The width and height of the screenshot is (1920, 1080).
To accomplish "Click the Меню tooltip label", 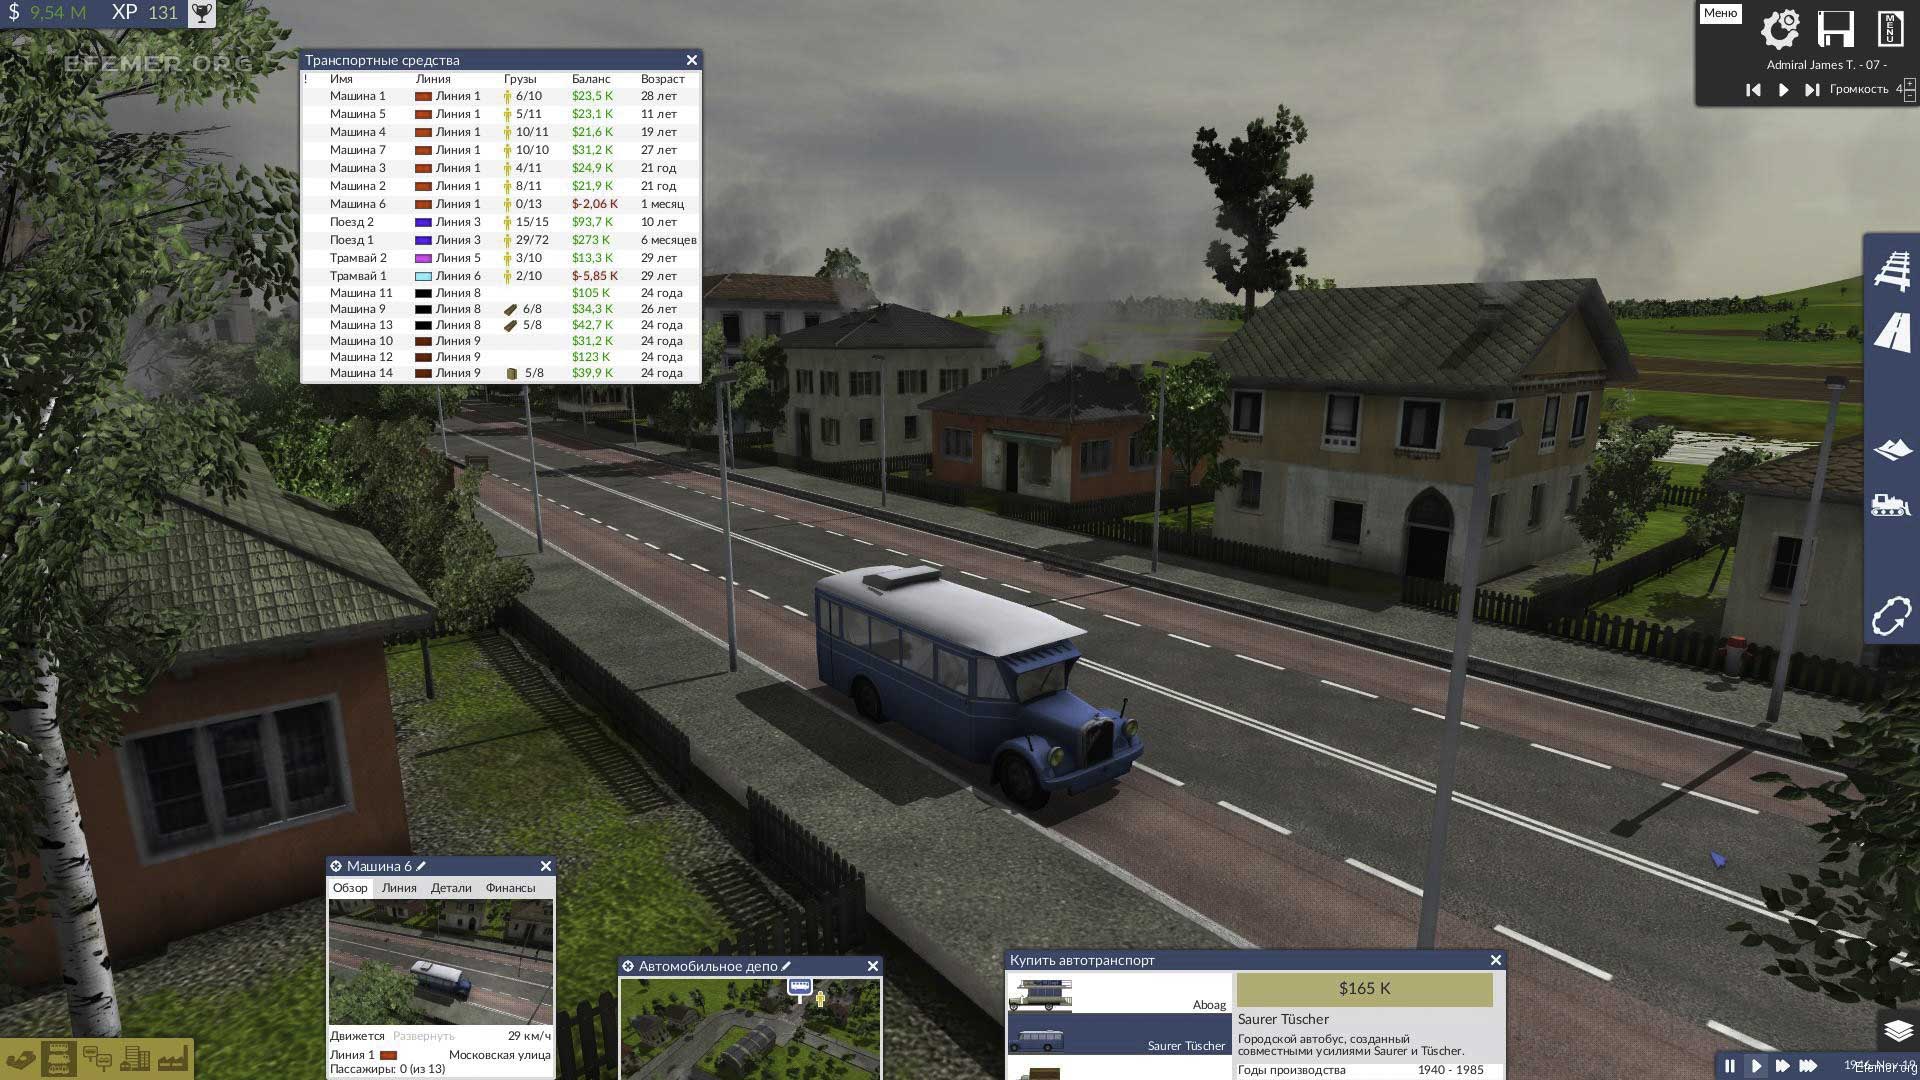I will coord(1720,13).
